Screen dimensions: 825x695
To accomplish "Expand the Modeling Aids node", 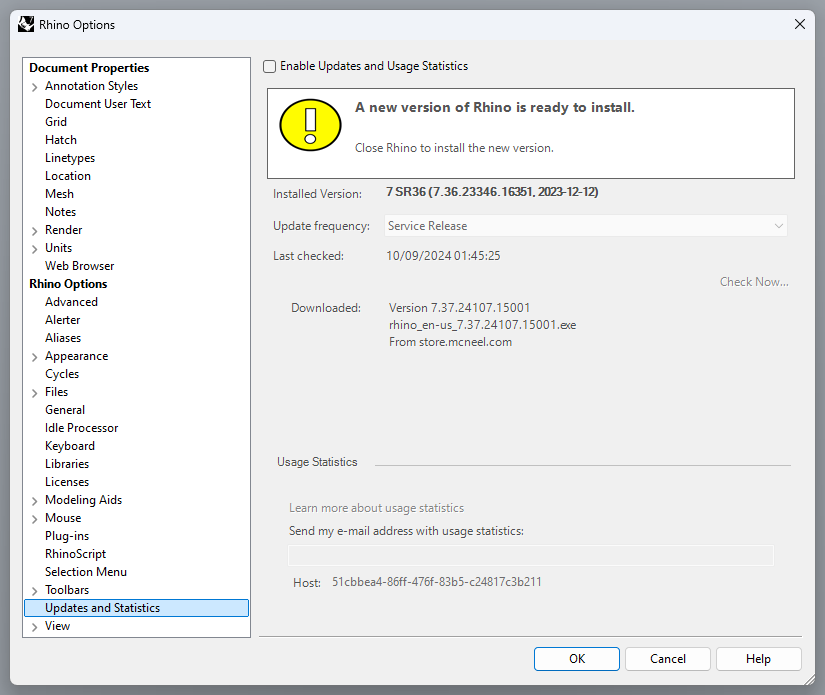I will [x=35, y=501].
